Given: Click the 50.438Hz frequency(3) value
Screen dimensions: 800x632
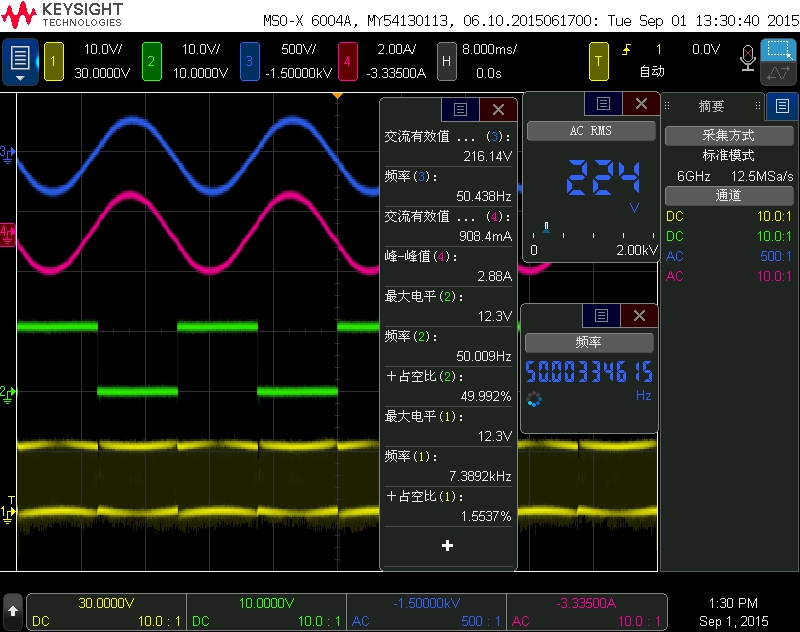Looking at the screenshot, I should (484, 196).
